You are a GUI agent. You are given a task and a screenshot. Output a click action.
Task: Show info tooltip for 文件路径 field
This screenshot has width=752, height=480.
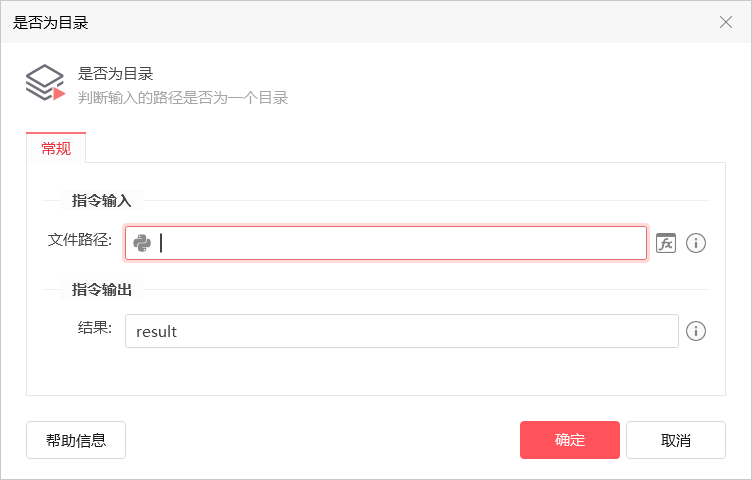click(x=695, y=243)
